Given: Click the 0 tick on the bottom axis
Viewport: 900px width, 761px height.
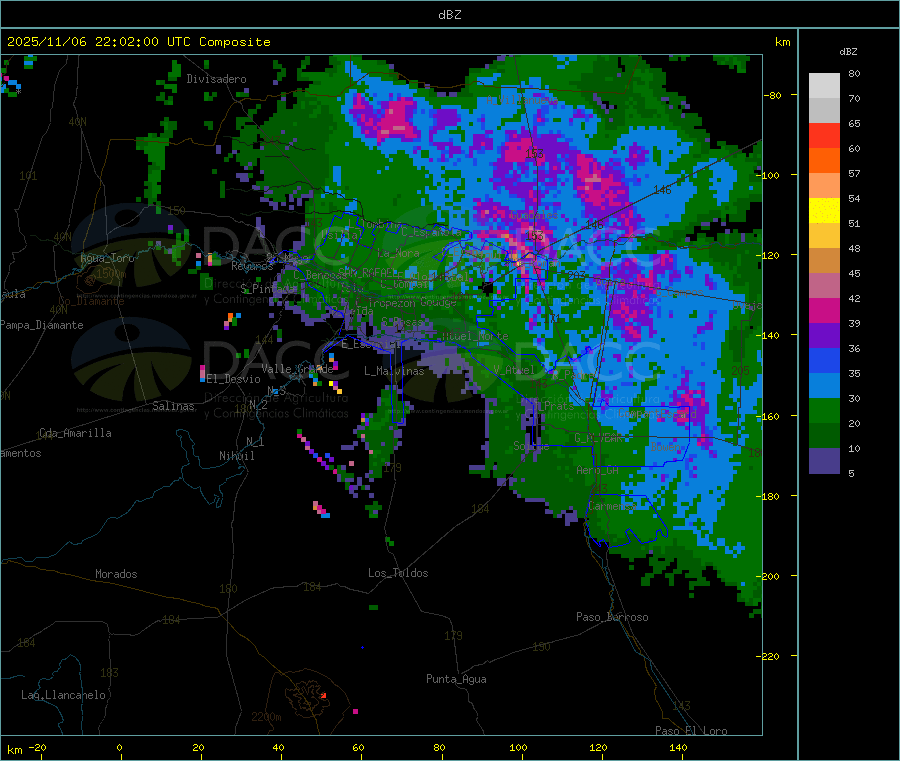Looking at the screenshot, I should point(119,747).
